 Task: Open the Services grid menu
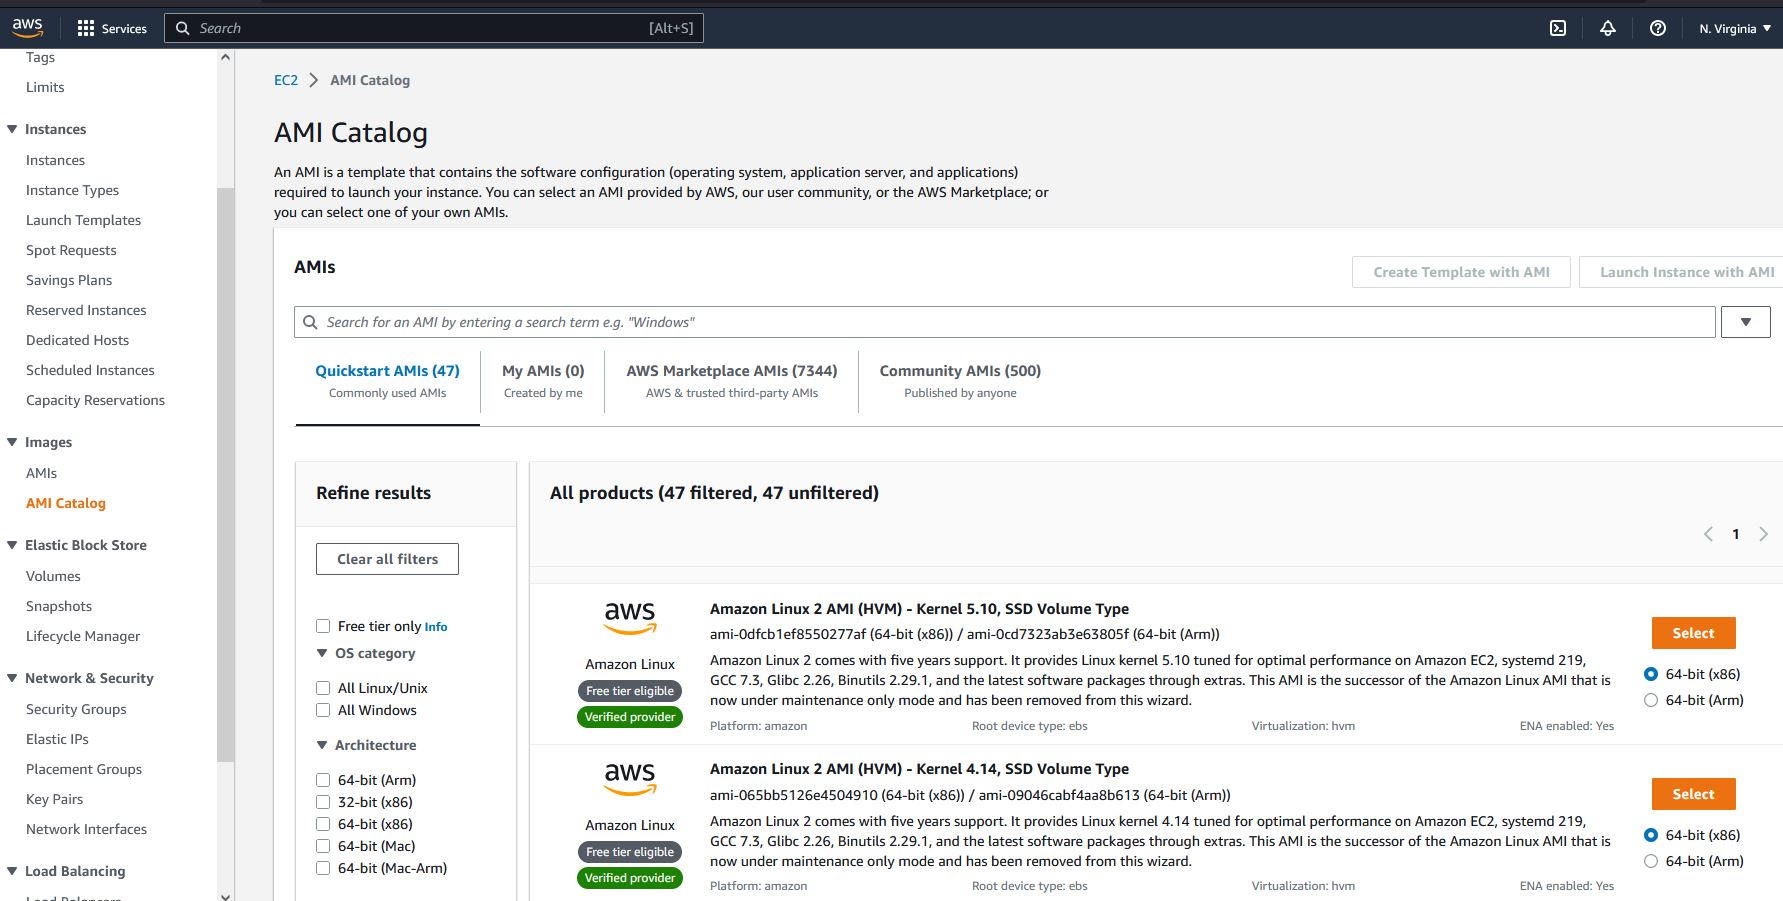112,28
